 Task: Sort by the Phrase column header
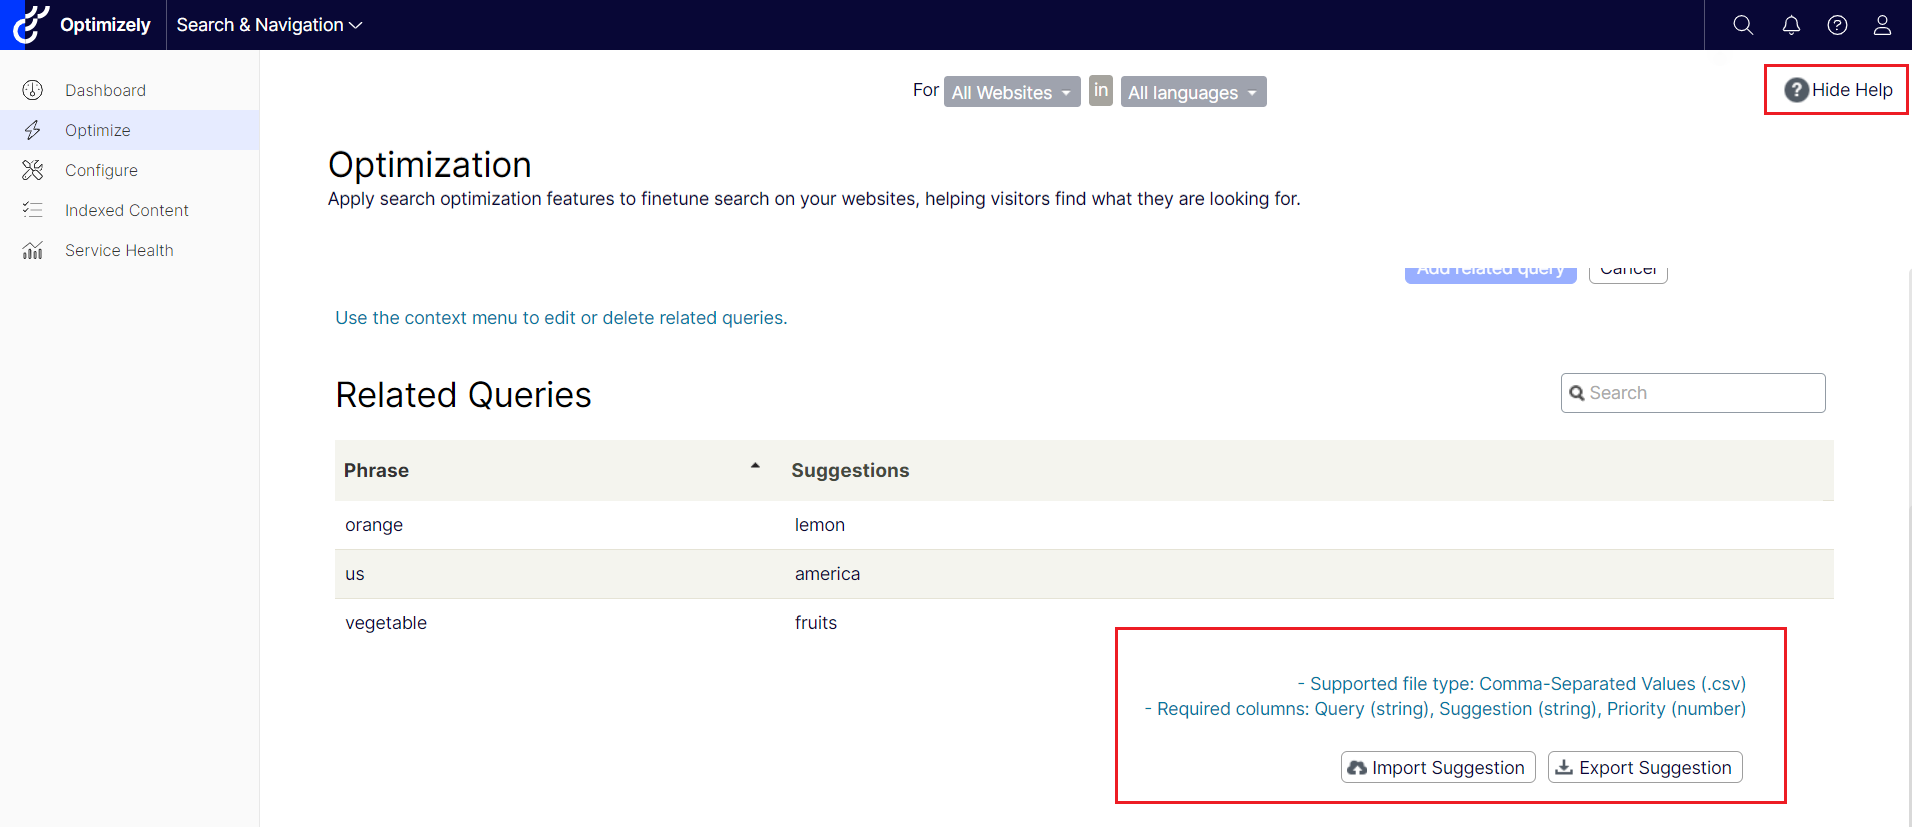coord(377,470)
